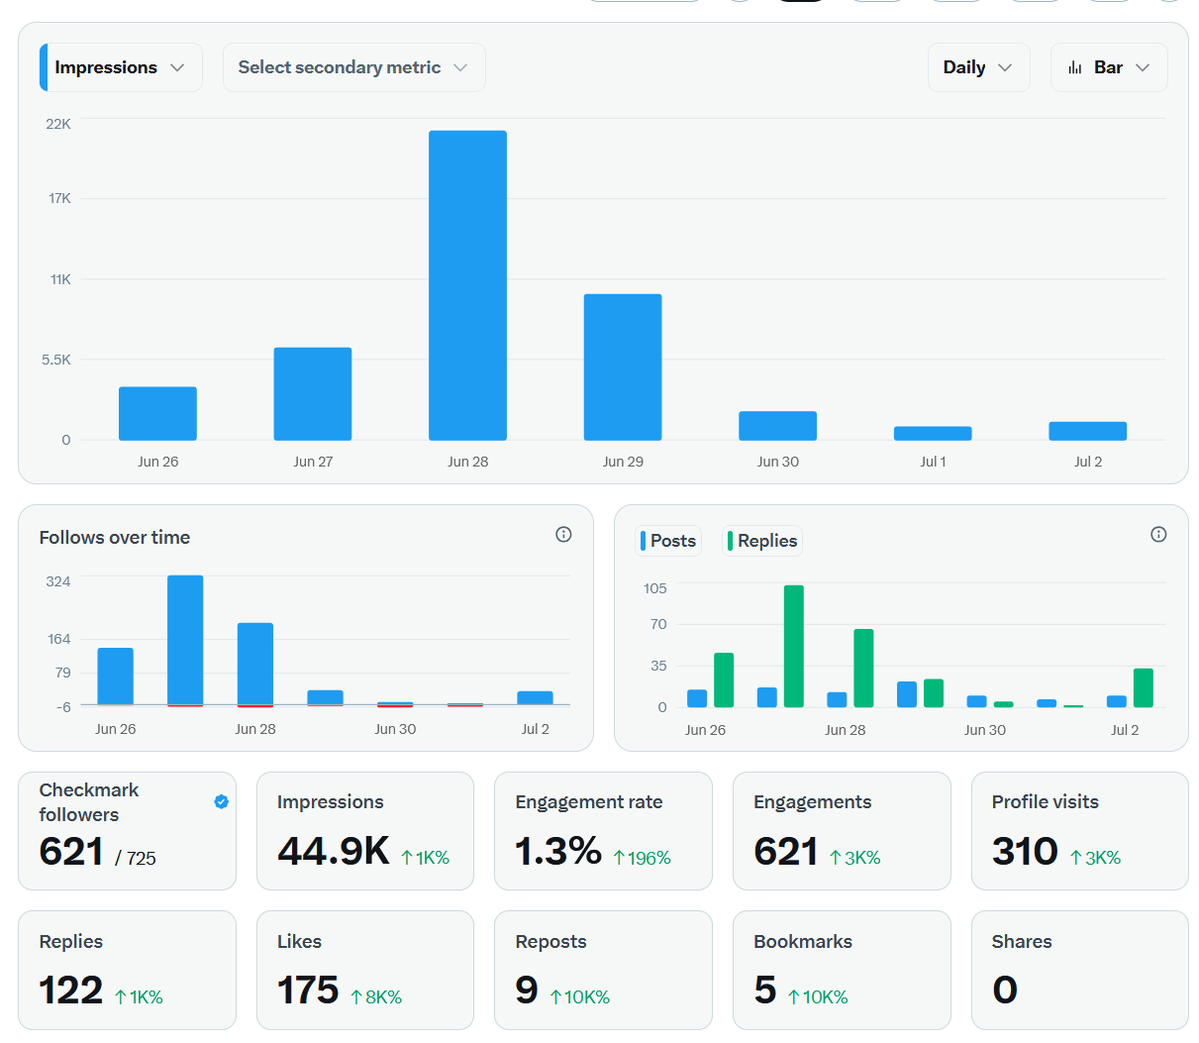Open the Engagement rate card
The width and height of the screenshot is (1199, 1043).
point(603,831)
